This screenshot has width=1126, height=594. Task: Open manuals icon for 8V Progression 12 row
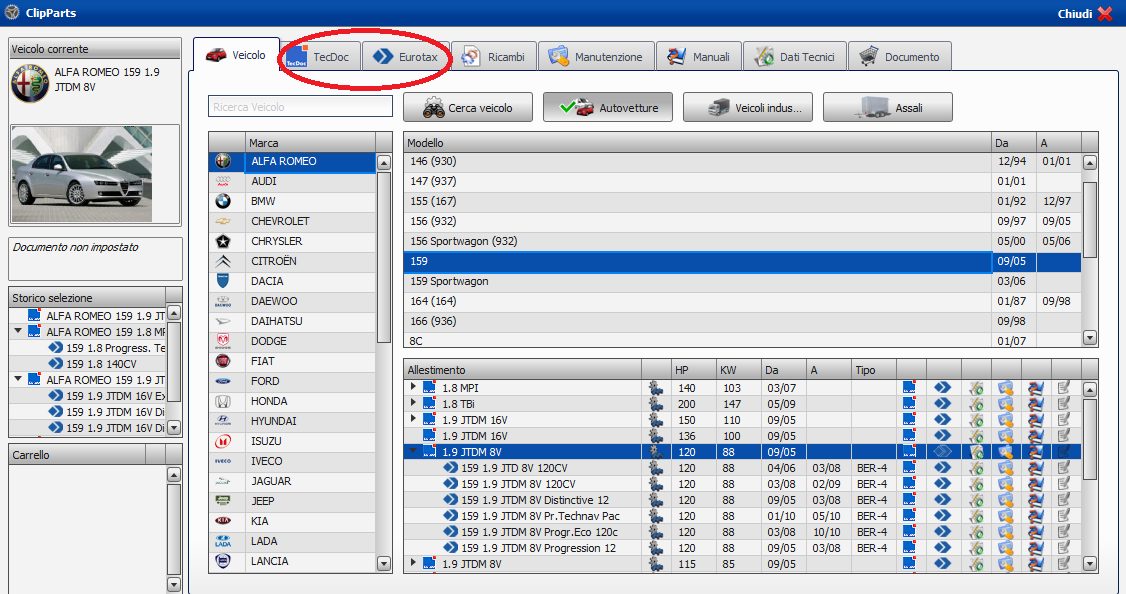pos(1035,548)
